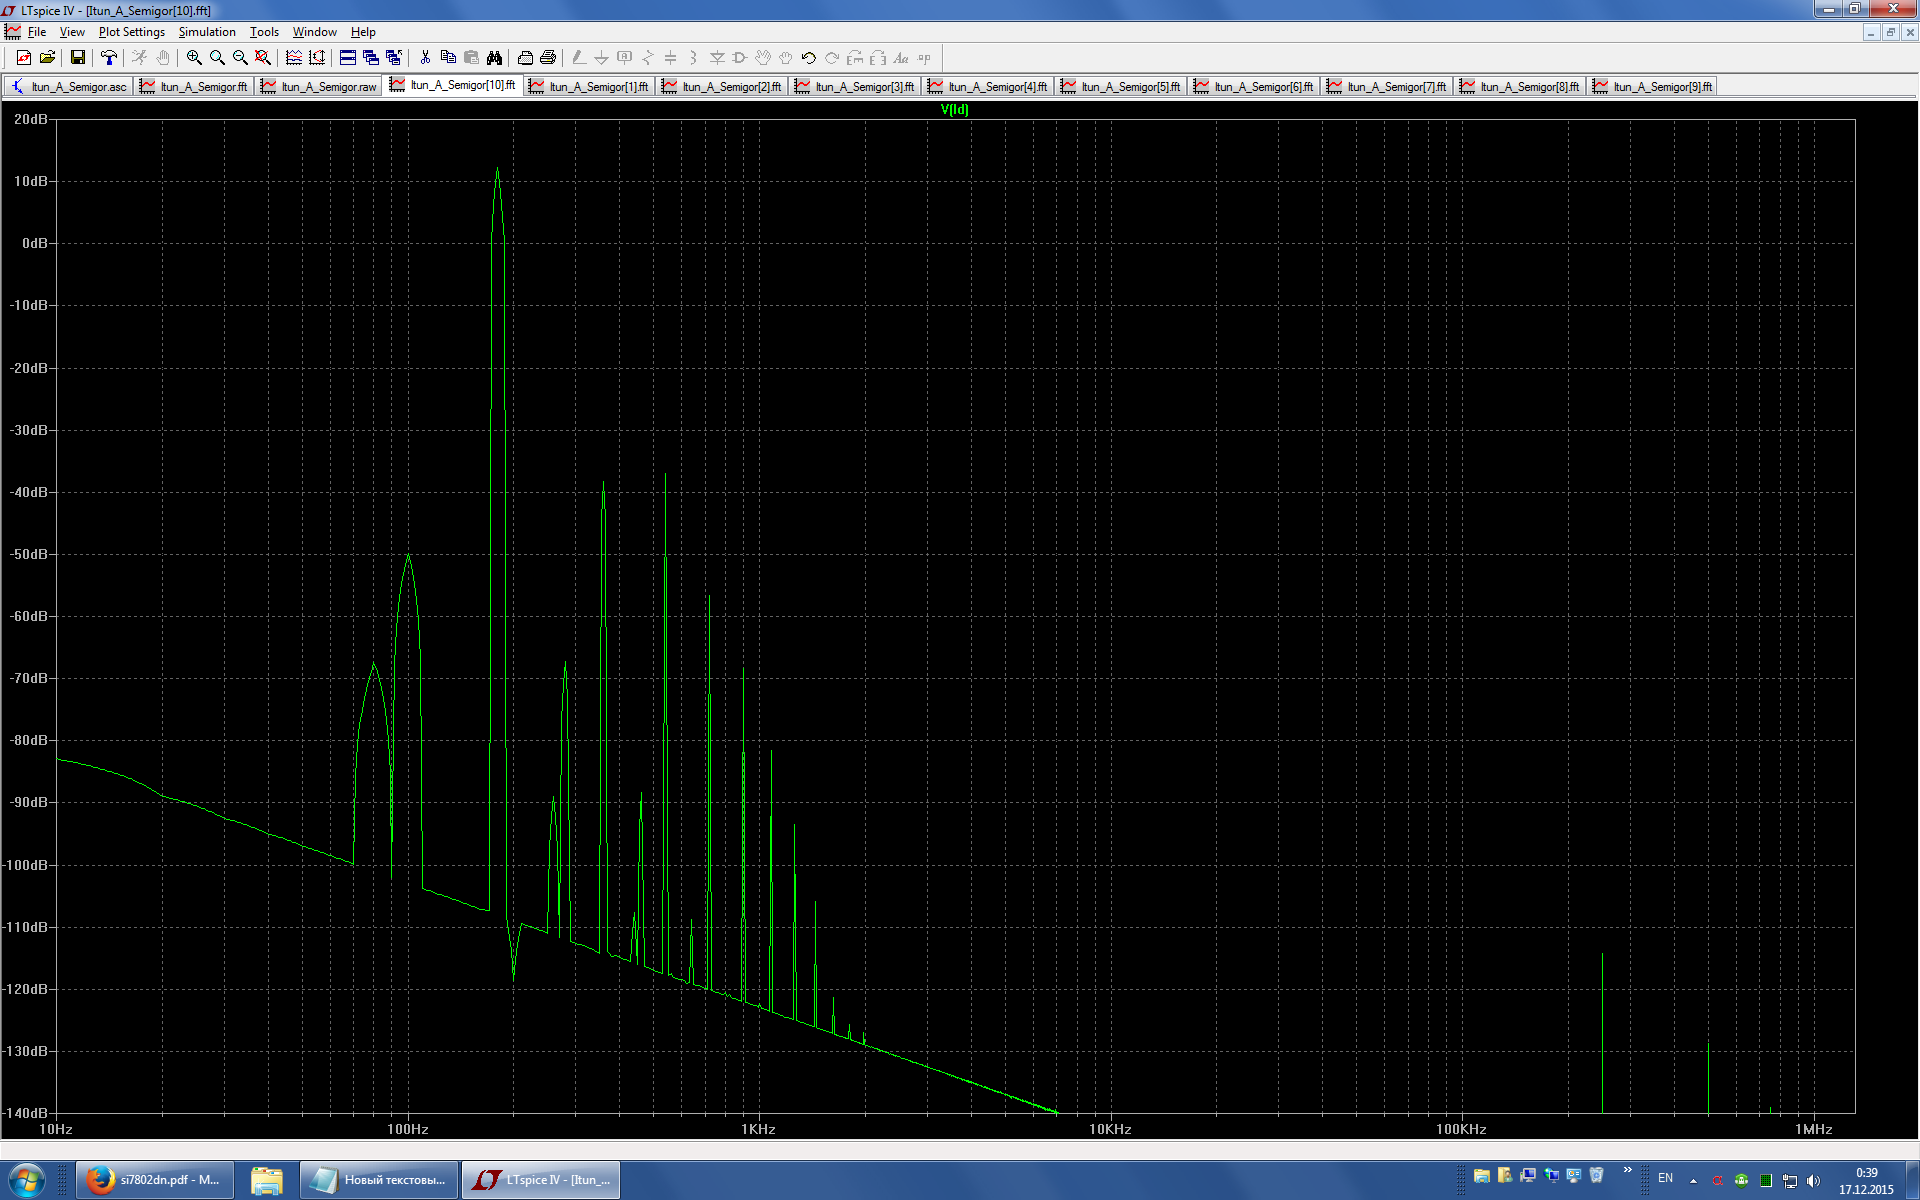The image size is (1920, 1200).
Task: Click the Print printer icon
Action: click(548, 58)
